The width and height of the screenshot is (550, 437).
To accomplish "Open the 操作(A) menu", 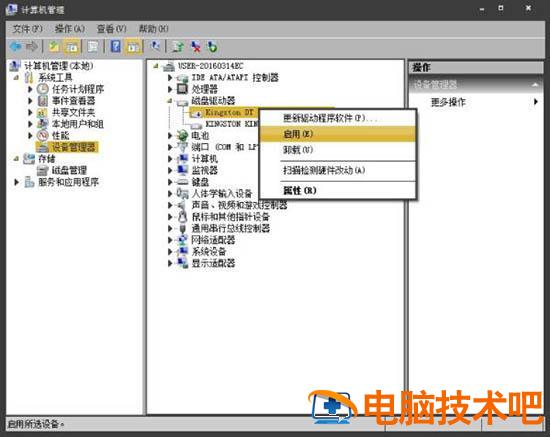I will [x=70, y=28].
